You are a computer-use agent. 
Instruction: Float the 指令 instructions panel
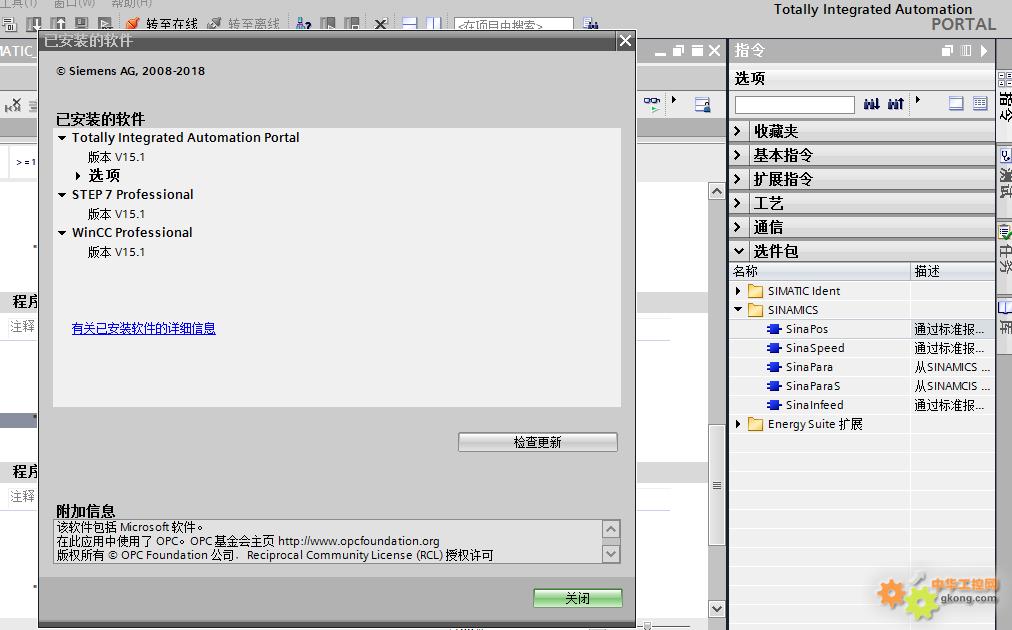(x=947, y=50)
